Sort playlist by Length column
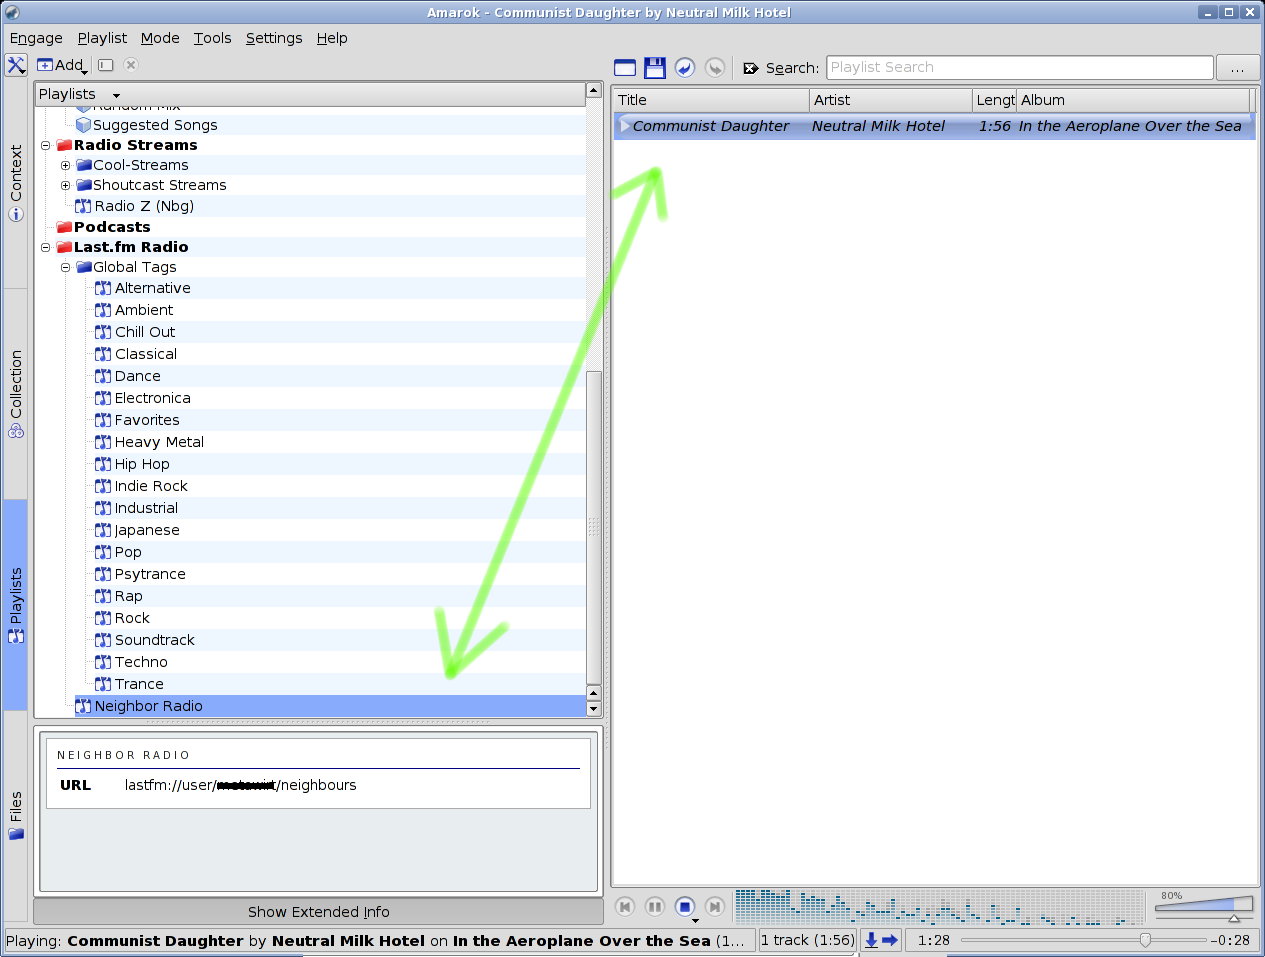 [x=995, y=100]
